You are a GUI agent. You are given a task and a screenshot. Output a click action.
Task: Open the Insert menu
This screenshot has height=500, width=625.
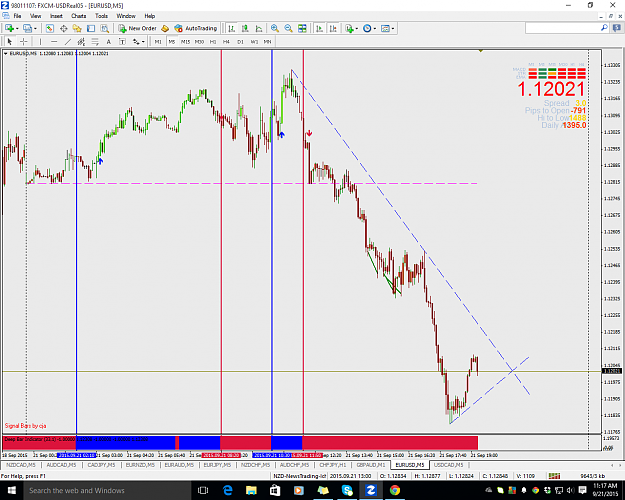point(56,16)
